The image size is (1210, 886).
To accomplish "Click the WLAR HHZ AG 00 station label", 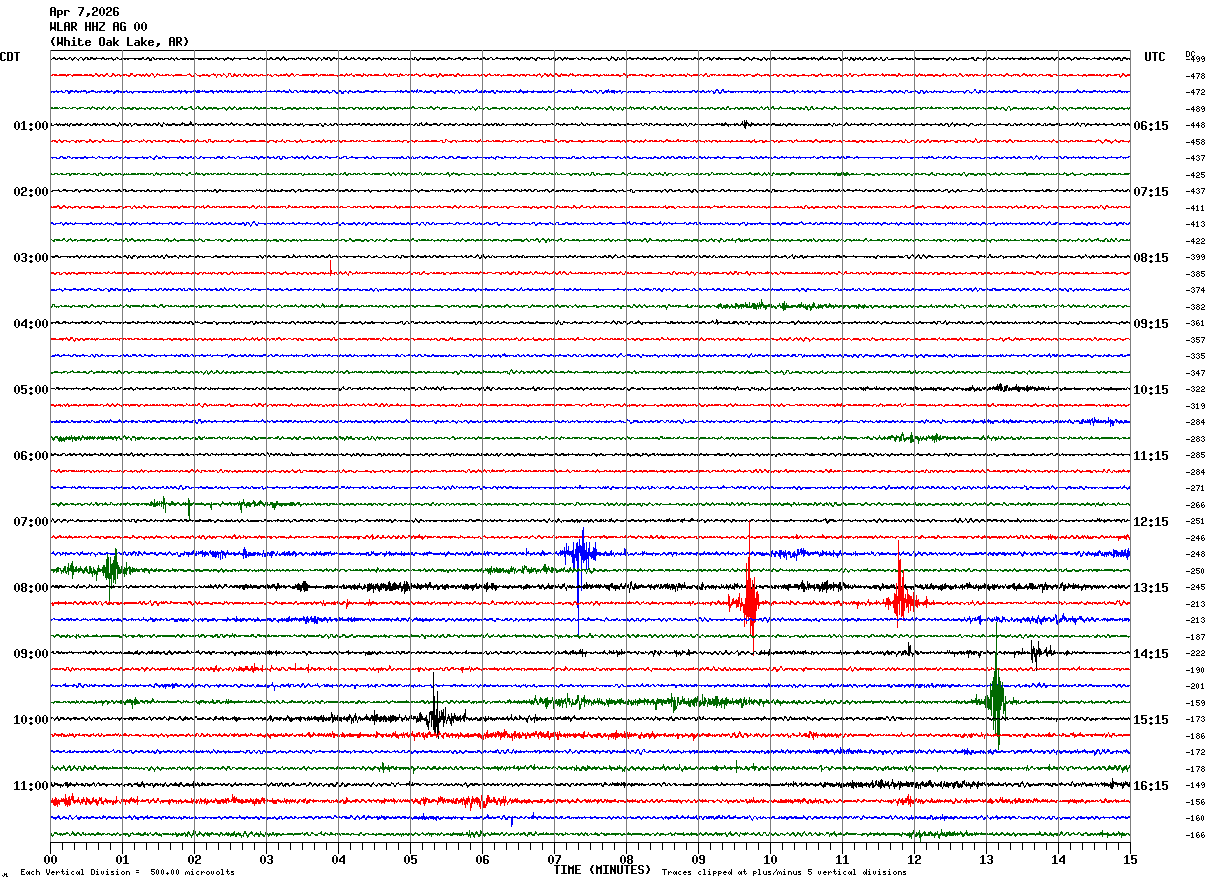I will pyautogui.click(x=98, y=27).
